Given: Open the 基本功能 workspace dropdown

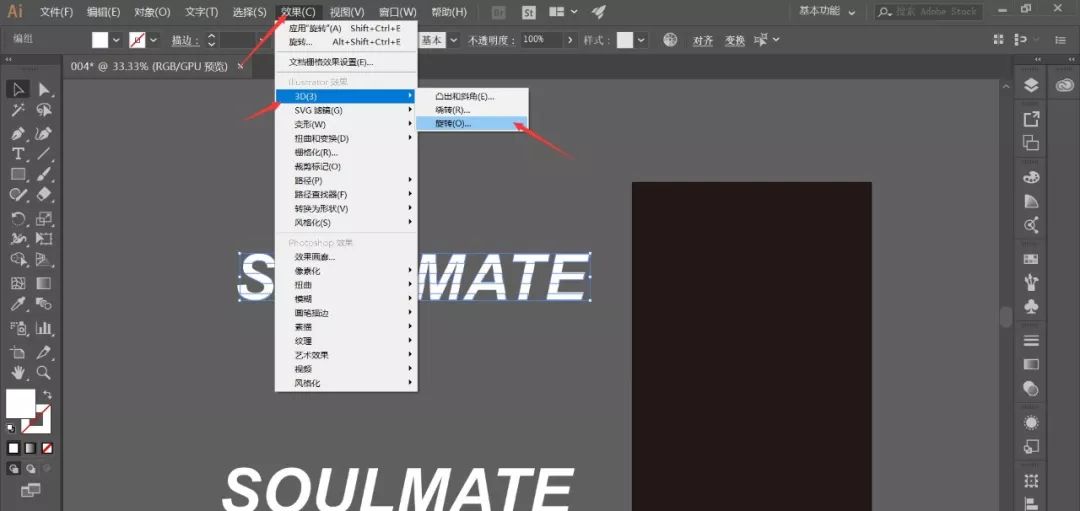Looking at the screenshot, I should [x=827, y=12].
